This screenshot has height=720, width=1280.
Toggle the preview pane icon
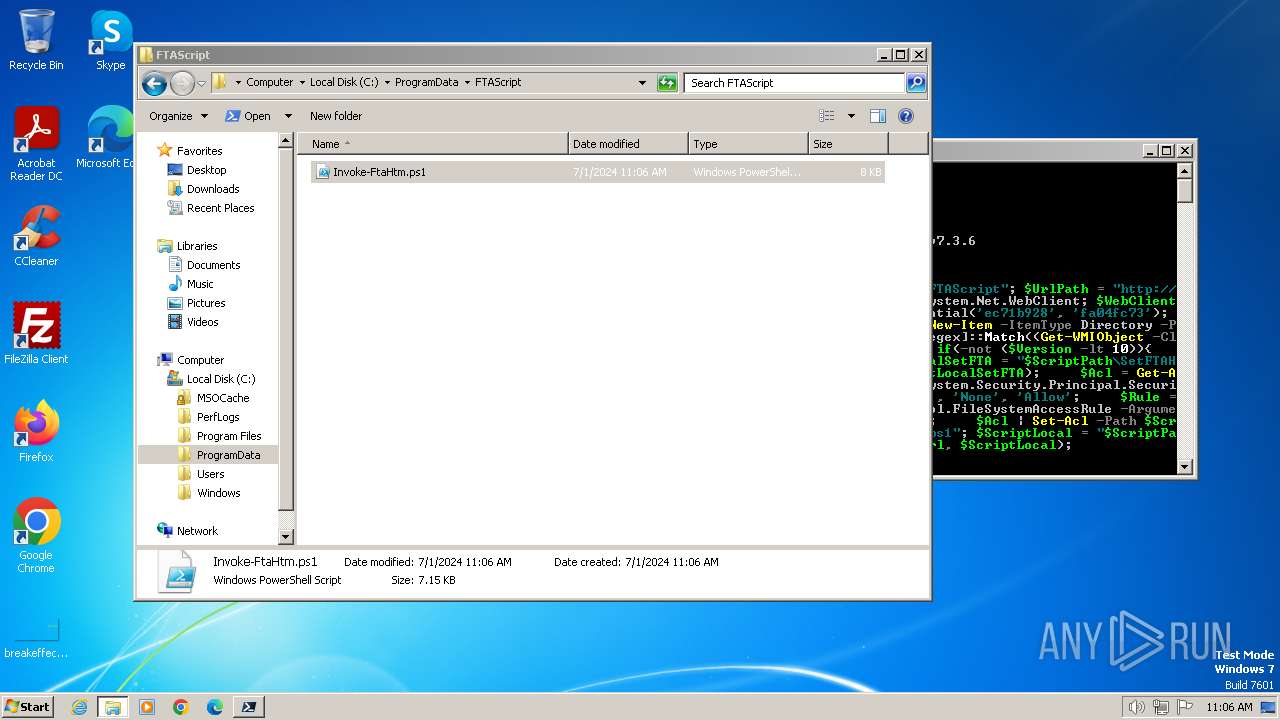[x=877, y=116]
